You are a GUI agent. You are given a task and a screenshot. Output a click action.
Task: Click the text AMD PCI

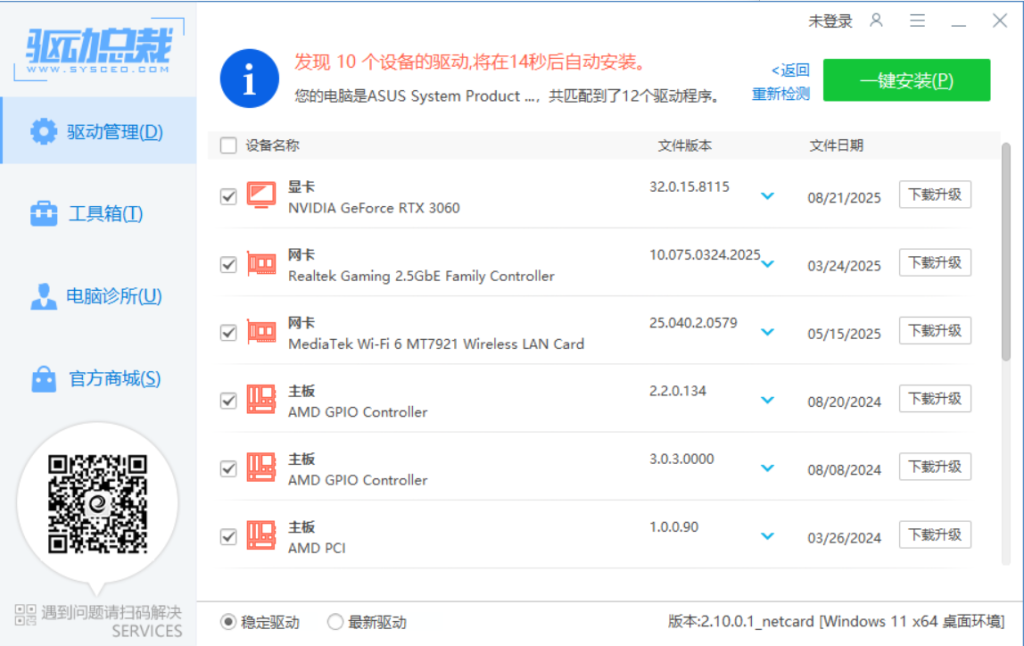tap(317, 548)
